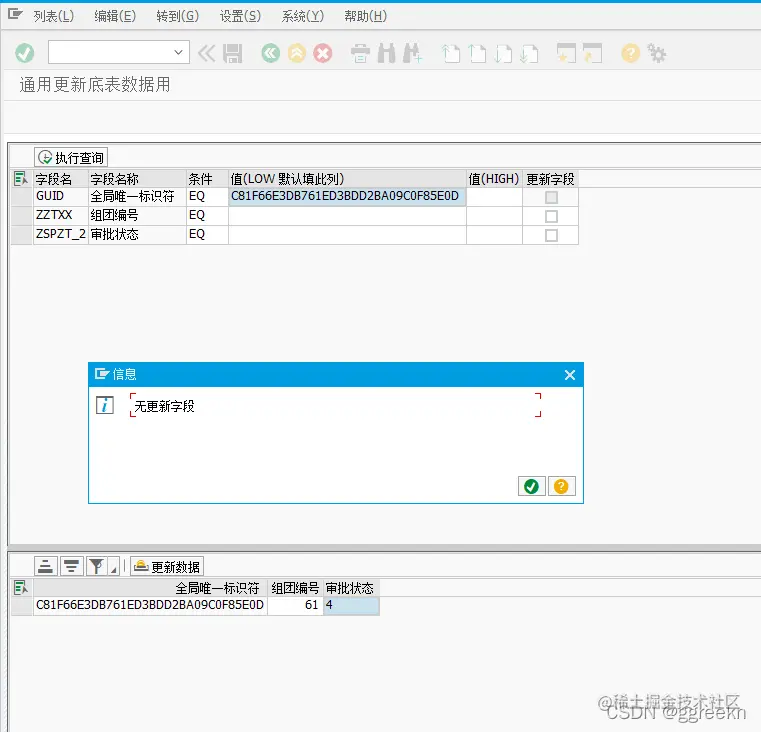Expand the filter options dropdown arrow

[x=114, y=567]
